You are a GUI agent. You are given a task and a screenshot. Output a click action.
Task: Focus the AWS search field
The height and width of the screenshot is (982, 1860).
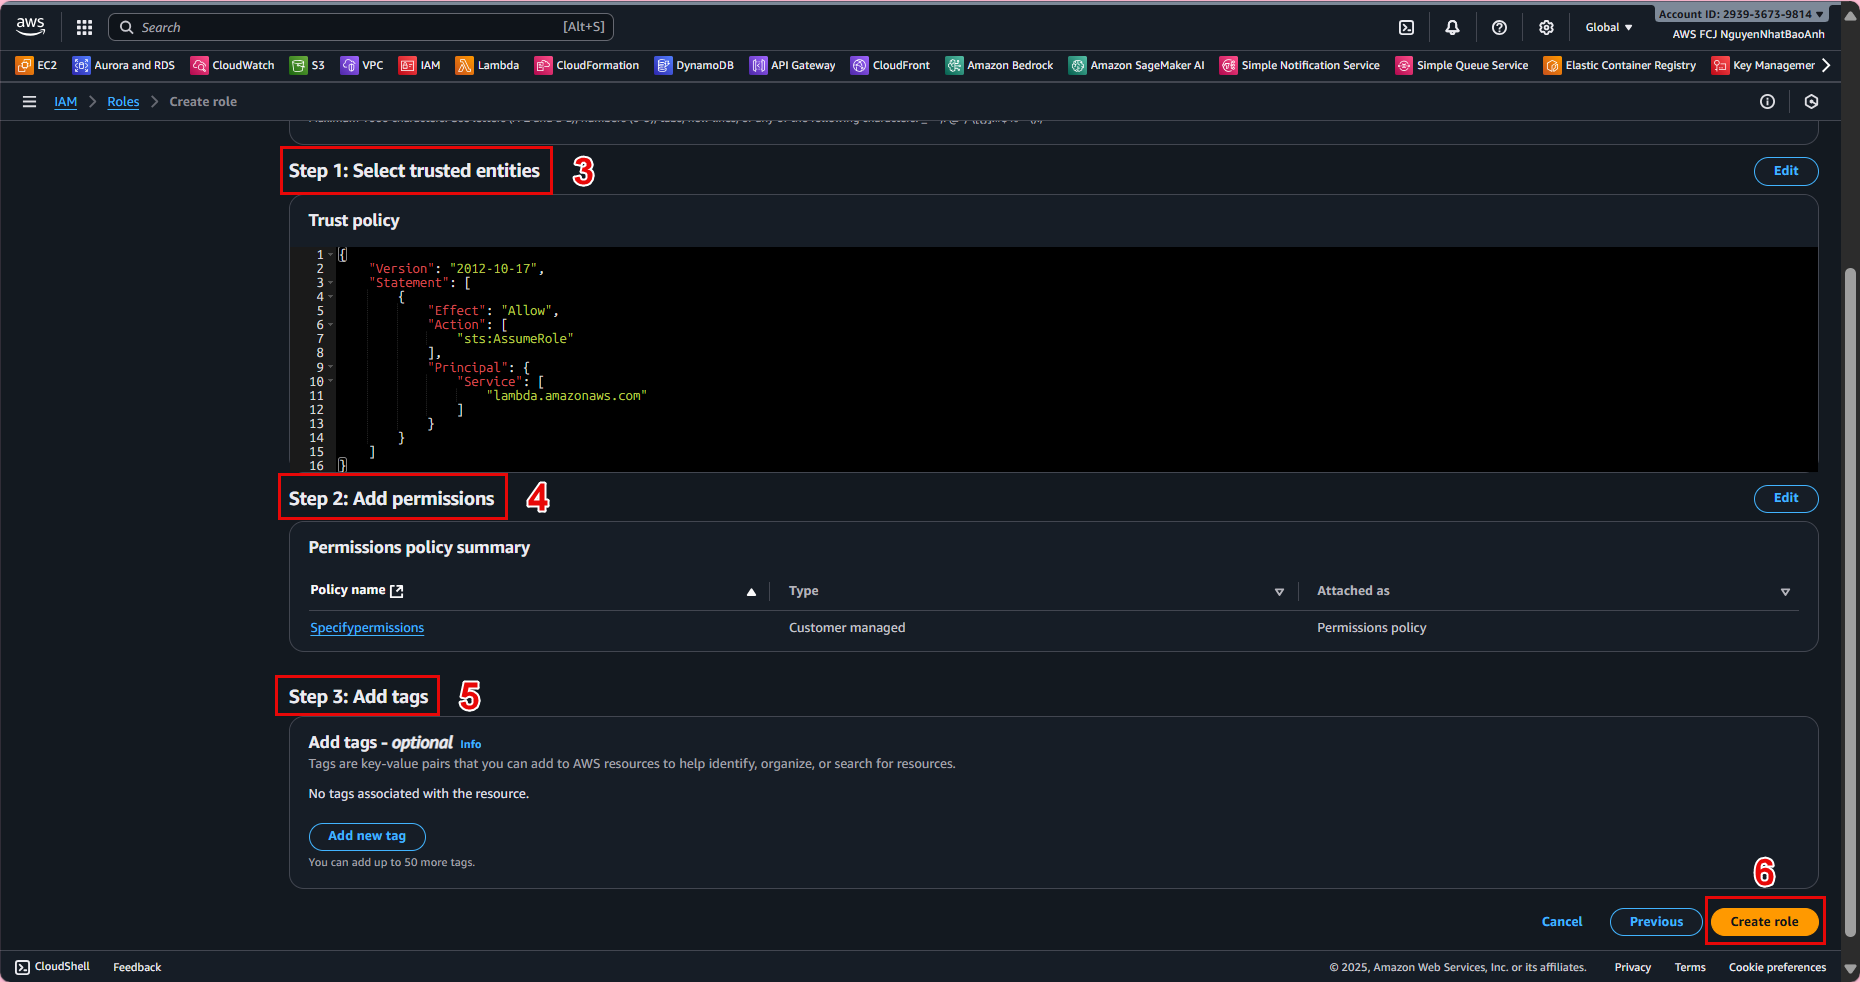[360, 28]
